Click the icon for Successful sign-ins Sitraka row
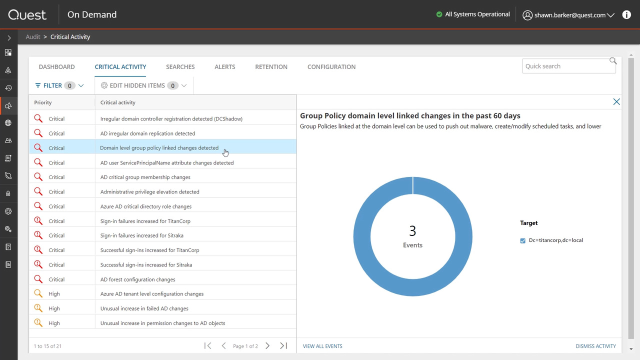The height and width of the screenshot is (360, 640). [x=38, y=264]
